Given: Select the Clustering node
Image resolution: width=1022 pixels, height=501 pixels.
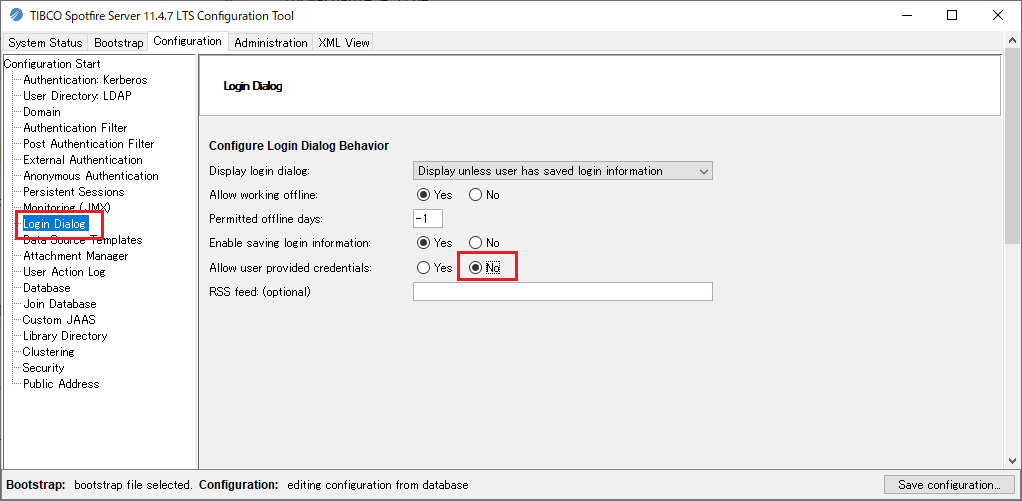Looking at the screenshot, I should [x=48, y=352].
